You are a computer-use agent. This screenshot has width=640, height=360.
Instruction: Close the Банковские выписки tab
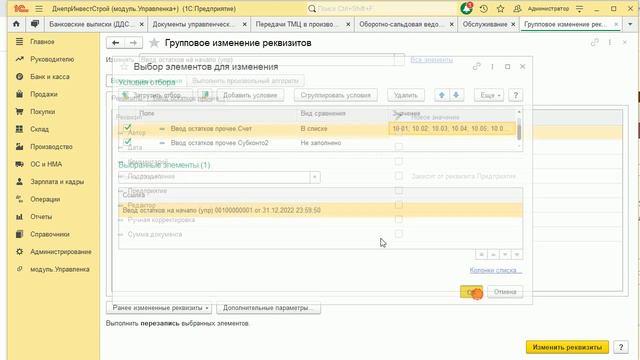click(x=141, y=24)
